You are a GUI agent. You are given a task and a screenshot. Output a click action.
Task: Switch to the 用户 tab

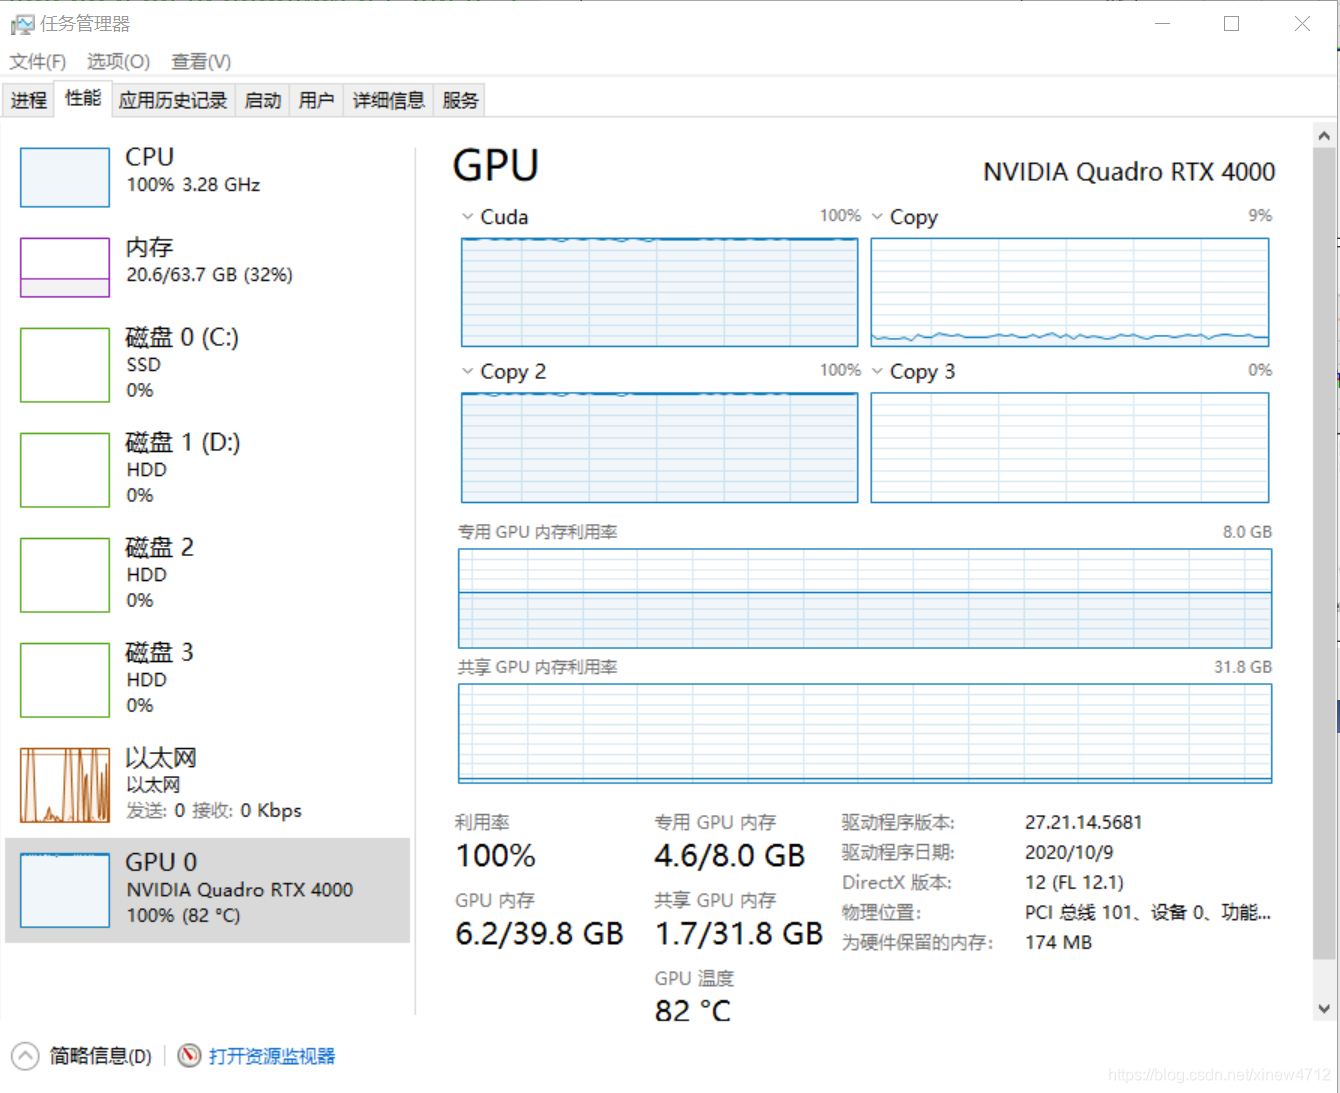coord(316,100)
